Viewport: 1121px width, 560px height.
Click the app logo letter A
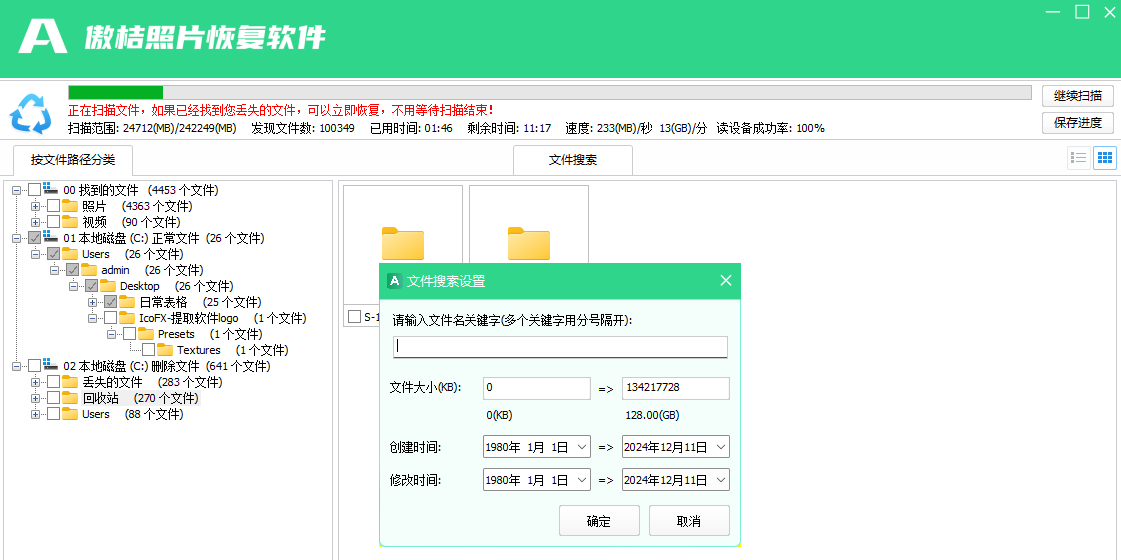click(x=43, y=36)
